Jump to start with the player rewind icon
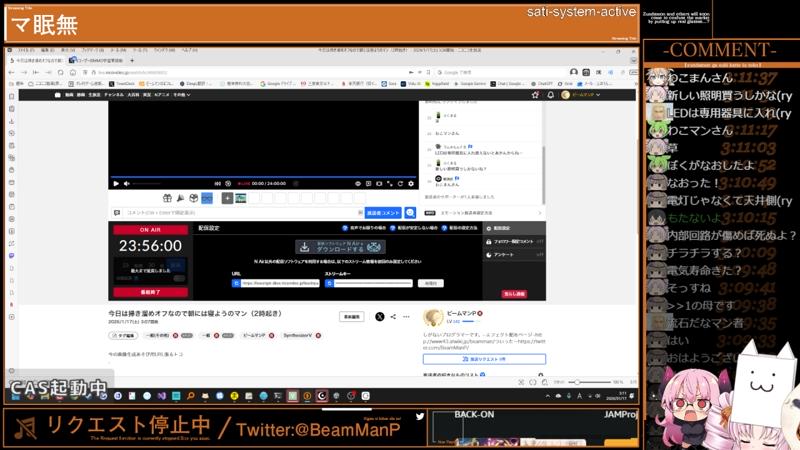Viewport: 800px width, 450px height. click(218, 184)
